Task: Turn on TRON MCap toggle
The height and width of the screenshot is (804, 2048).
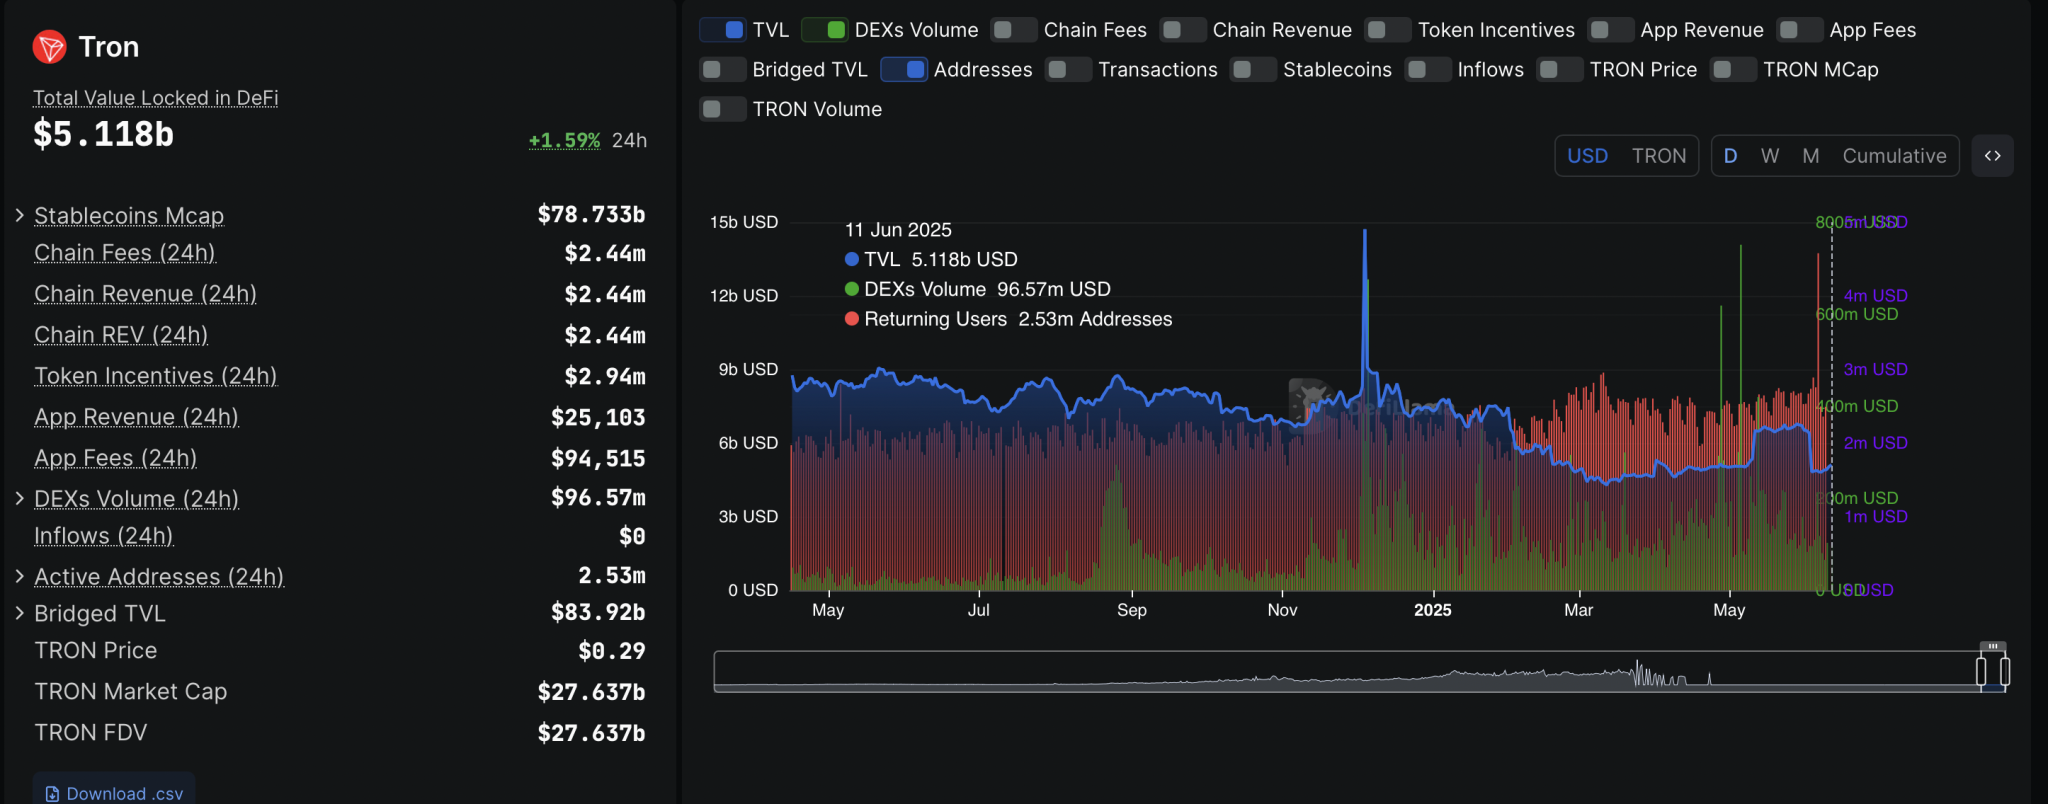Action: coord(1734,69)
